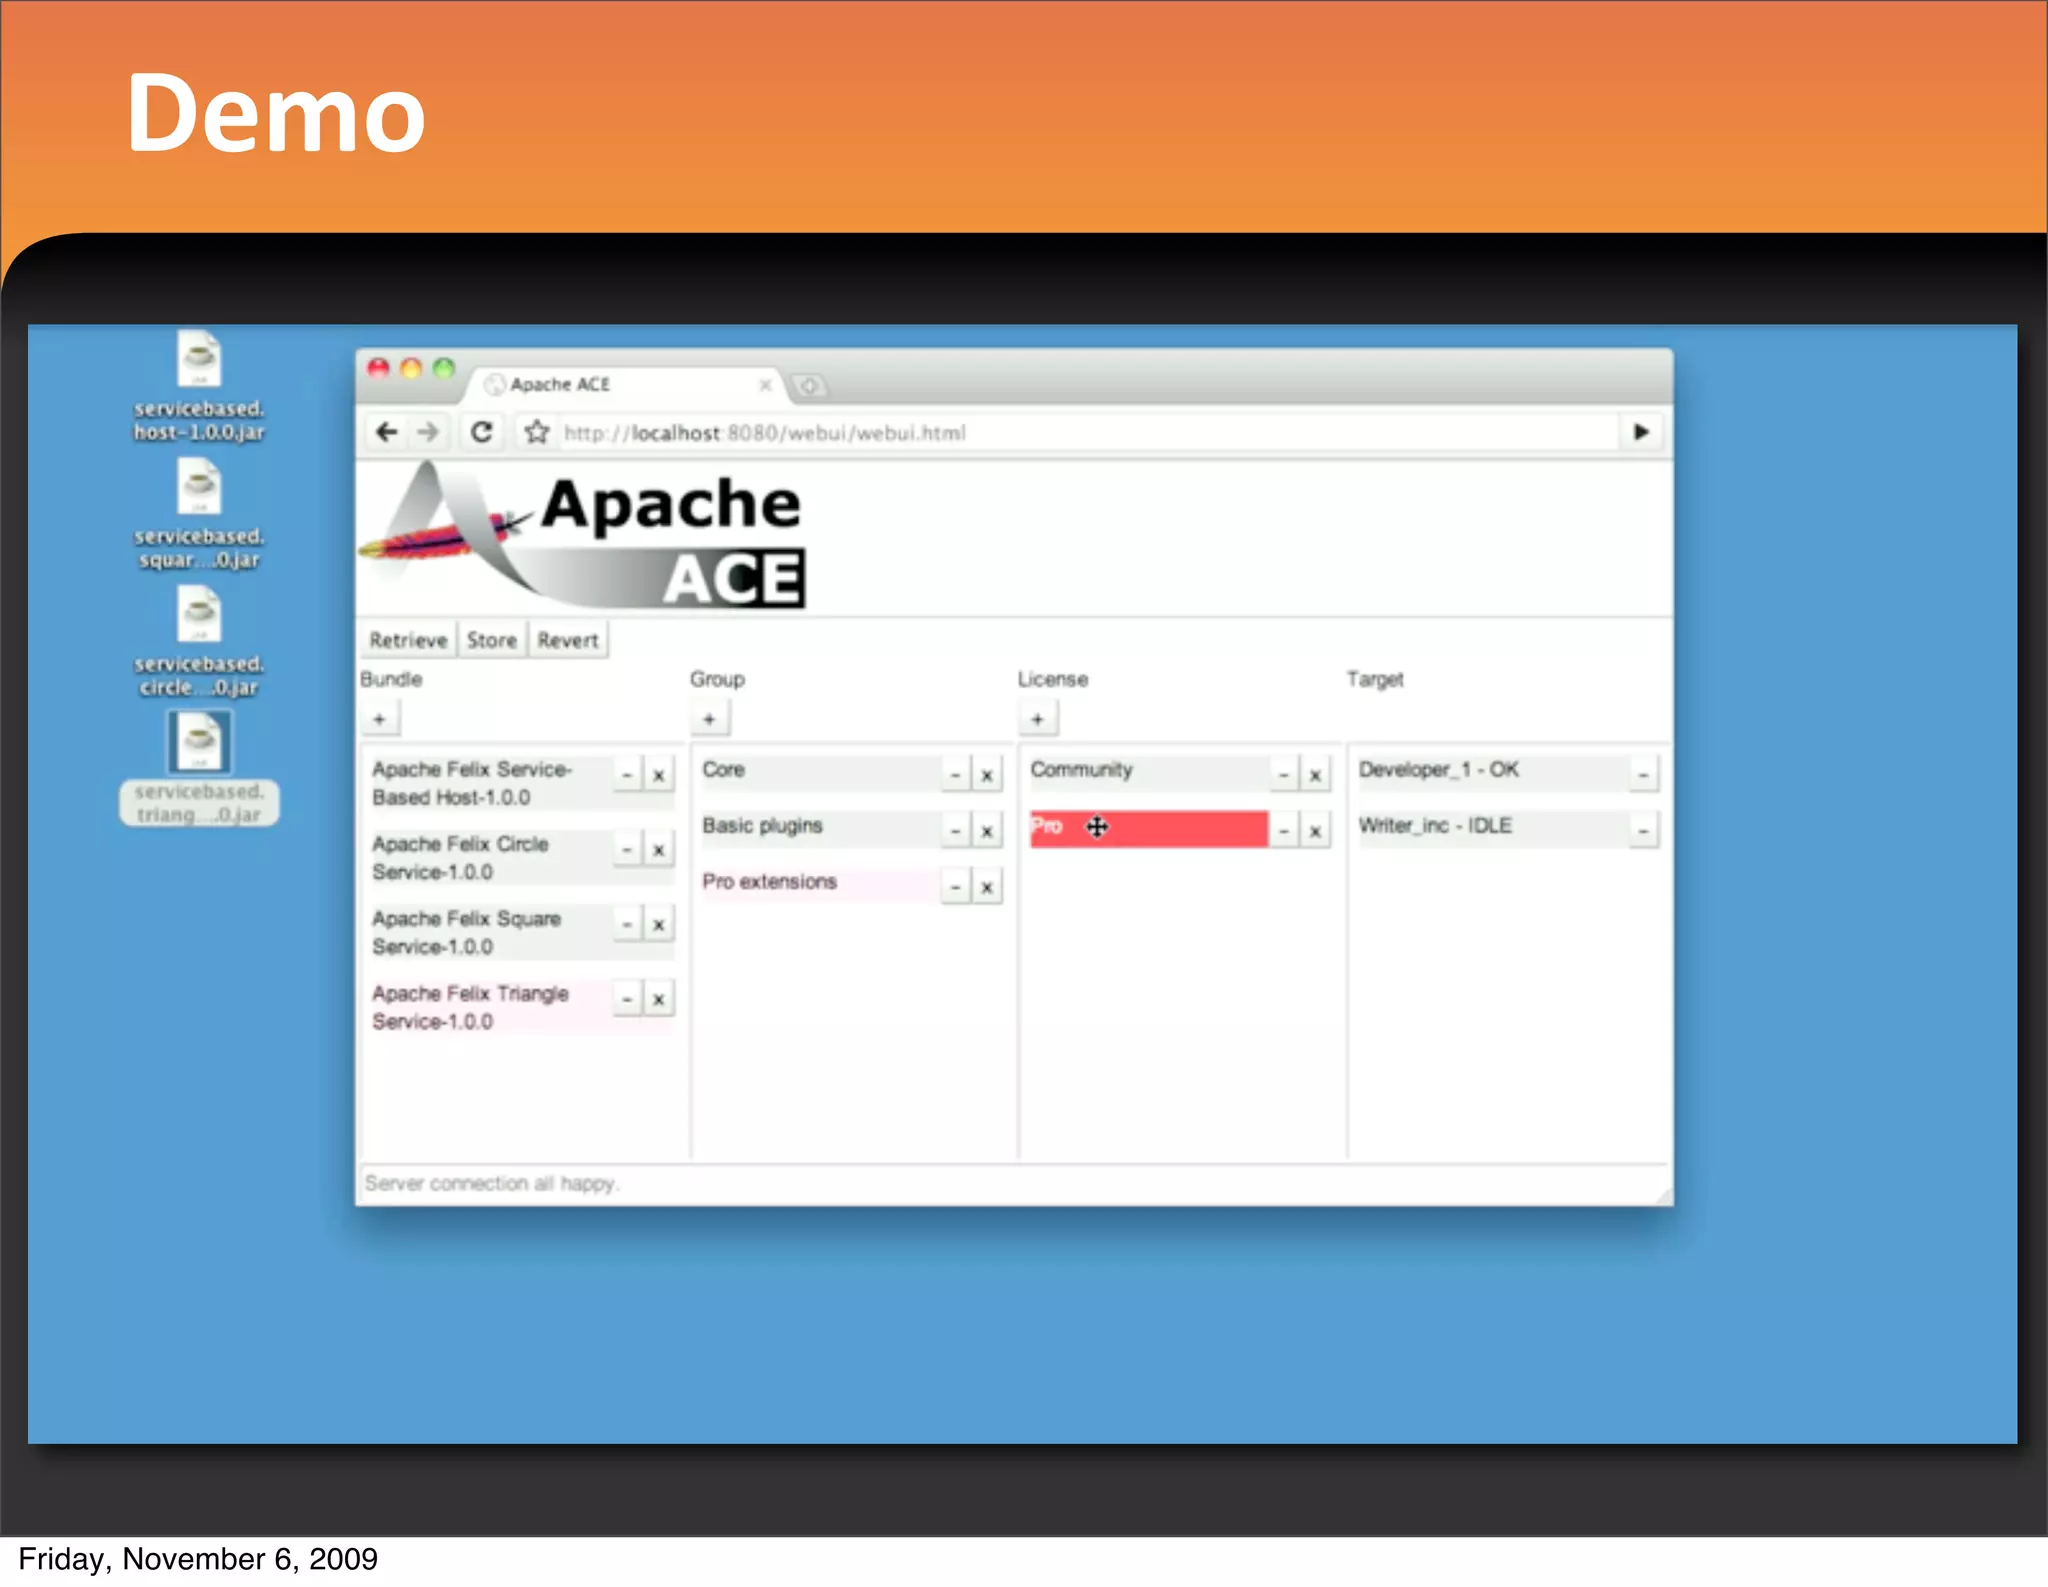Click the browser back arrow
This screenshot has height=1587, width=2048.
click(x=387, y=432)
